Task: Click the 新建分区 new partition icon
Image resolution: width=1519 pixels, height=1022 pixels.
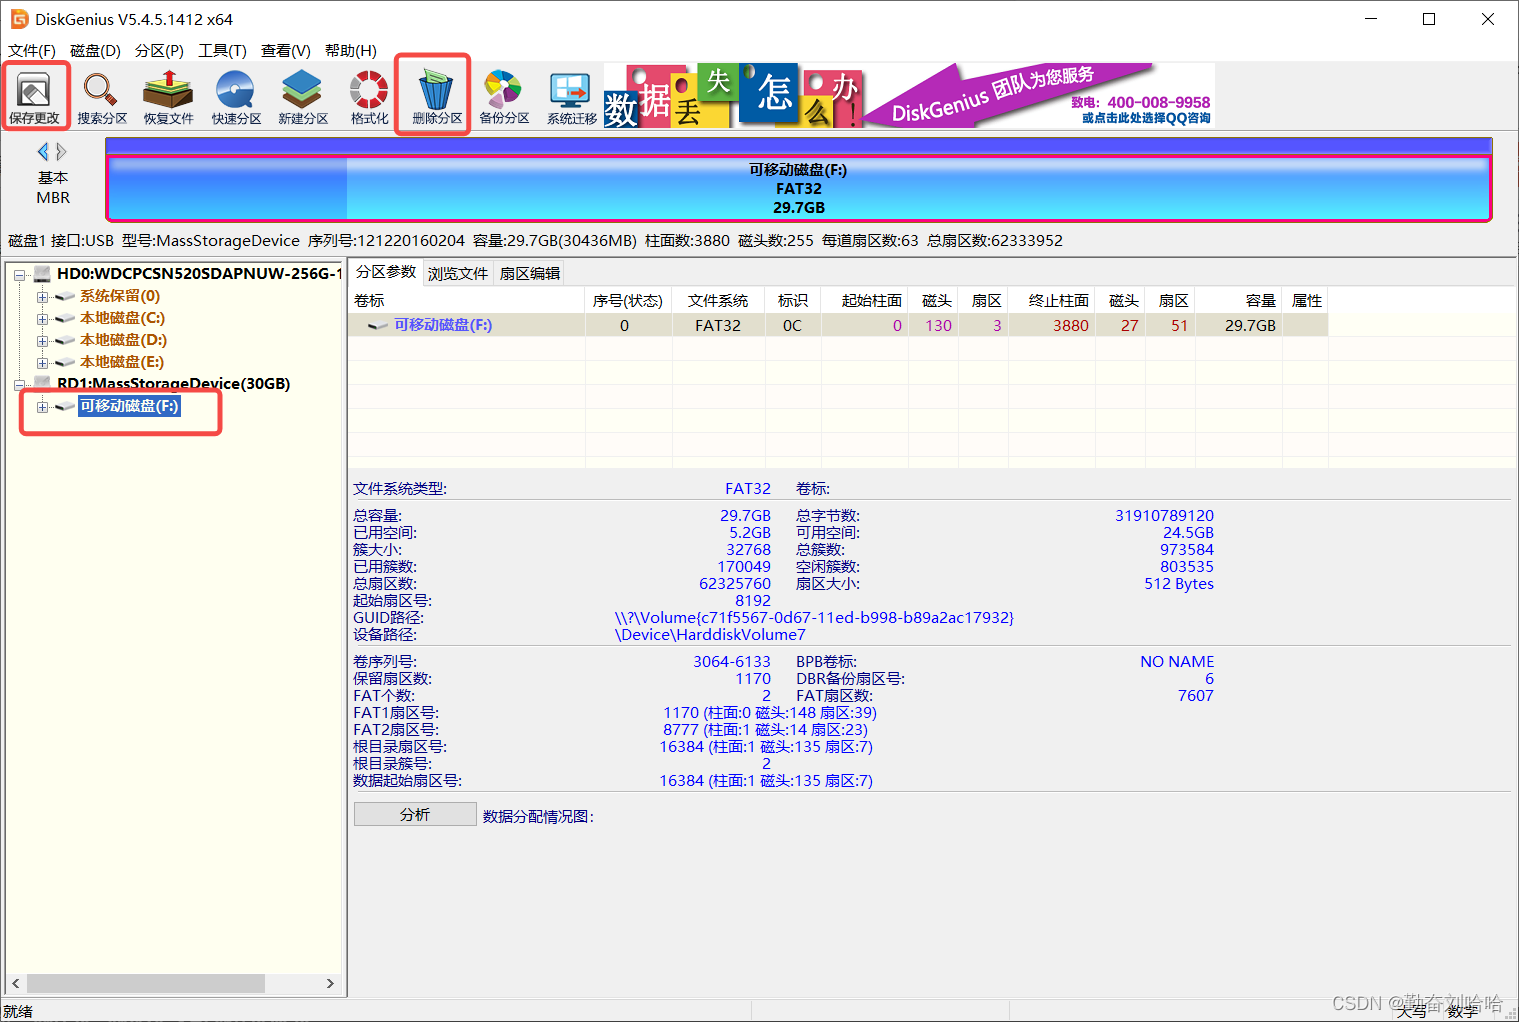Action: (301, 95)
